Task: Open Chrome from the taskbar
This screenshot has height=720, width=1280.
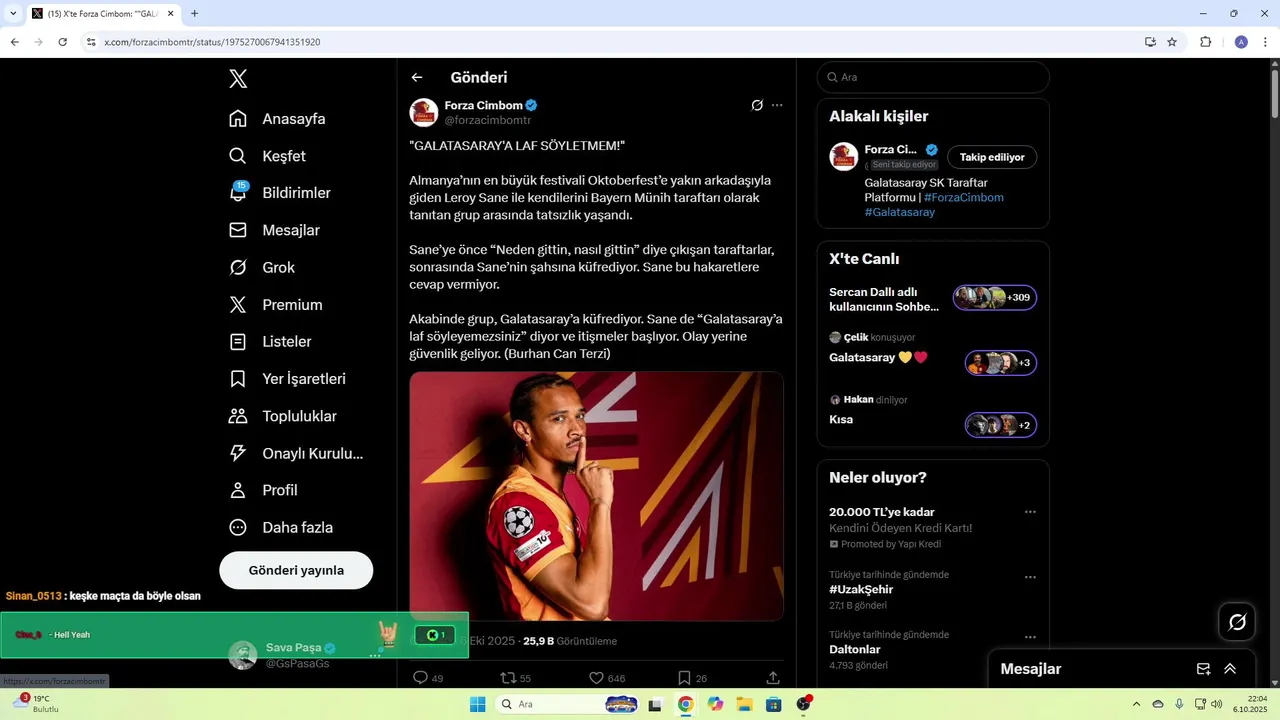Action: 685,704
